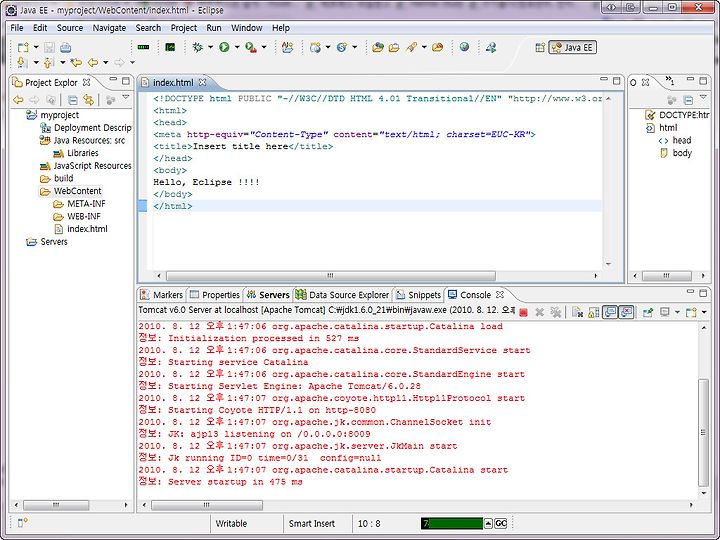Open Outline view menu triangle
The width and height of the screenshot is (720, 540).
click(703, 97)
